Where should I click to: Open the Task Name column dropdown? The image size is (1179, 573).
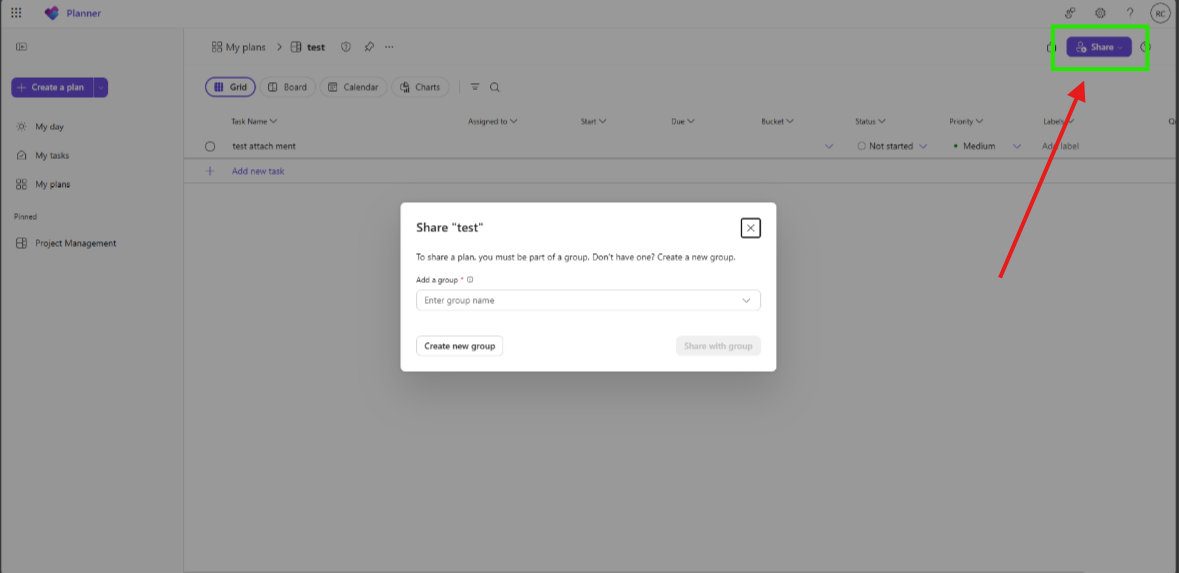click(274, 121)
